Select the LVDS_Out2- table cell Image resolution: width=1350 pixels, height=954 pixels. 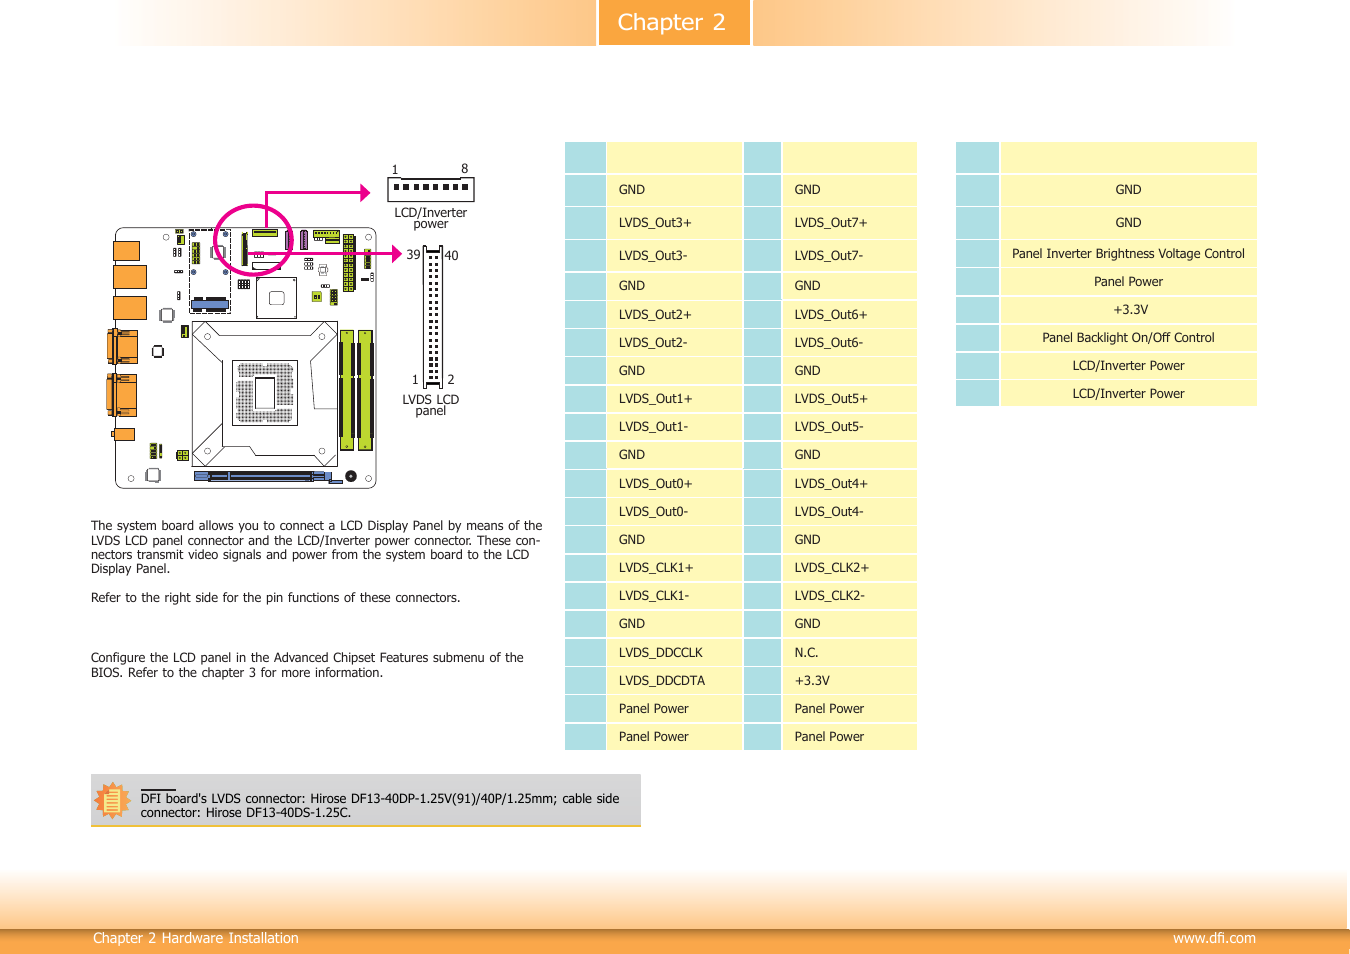click(675, 343)
